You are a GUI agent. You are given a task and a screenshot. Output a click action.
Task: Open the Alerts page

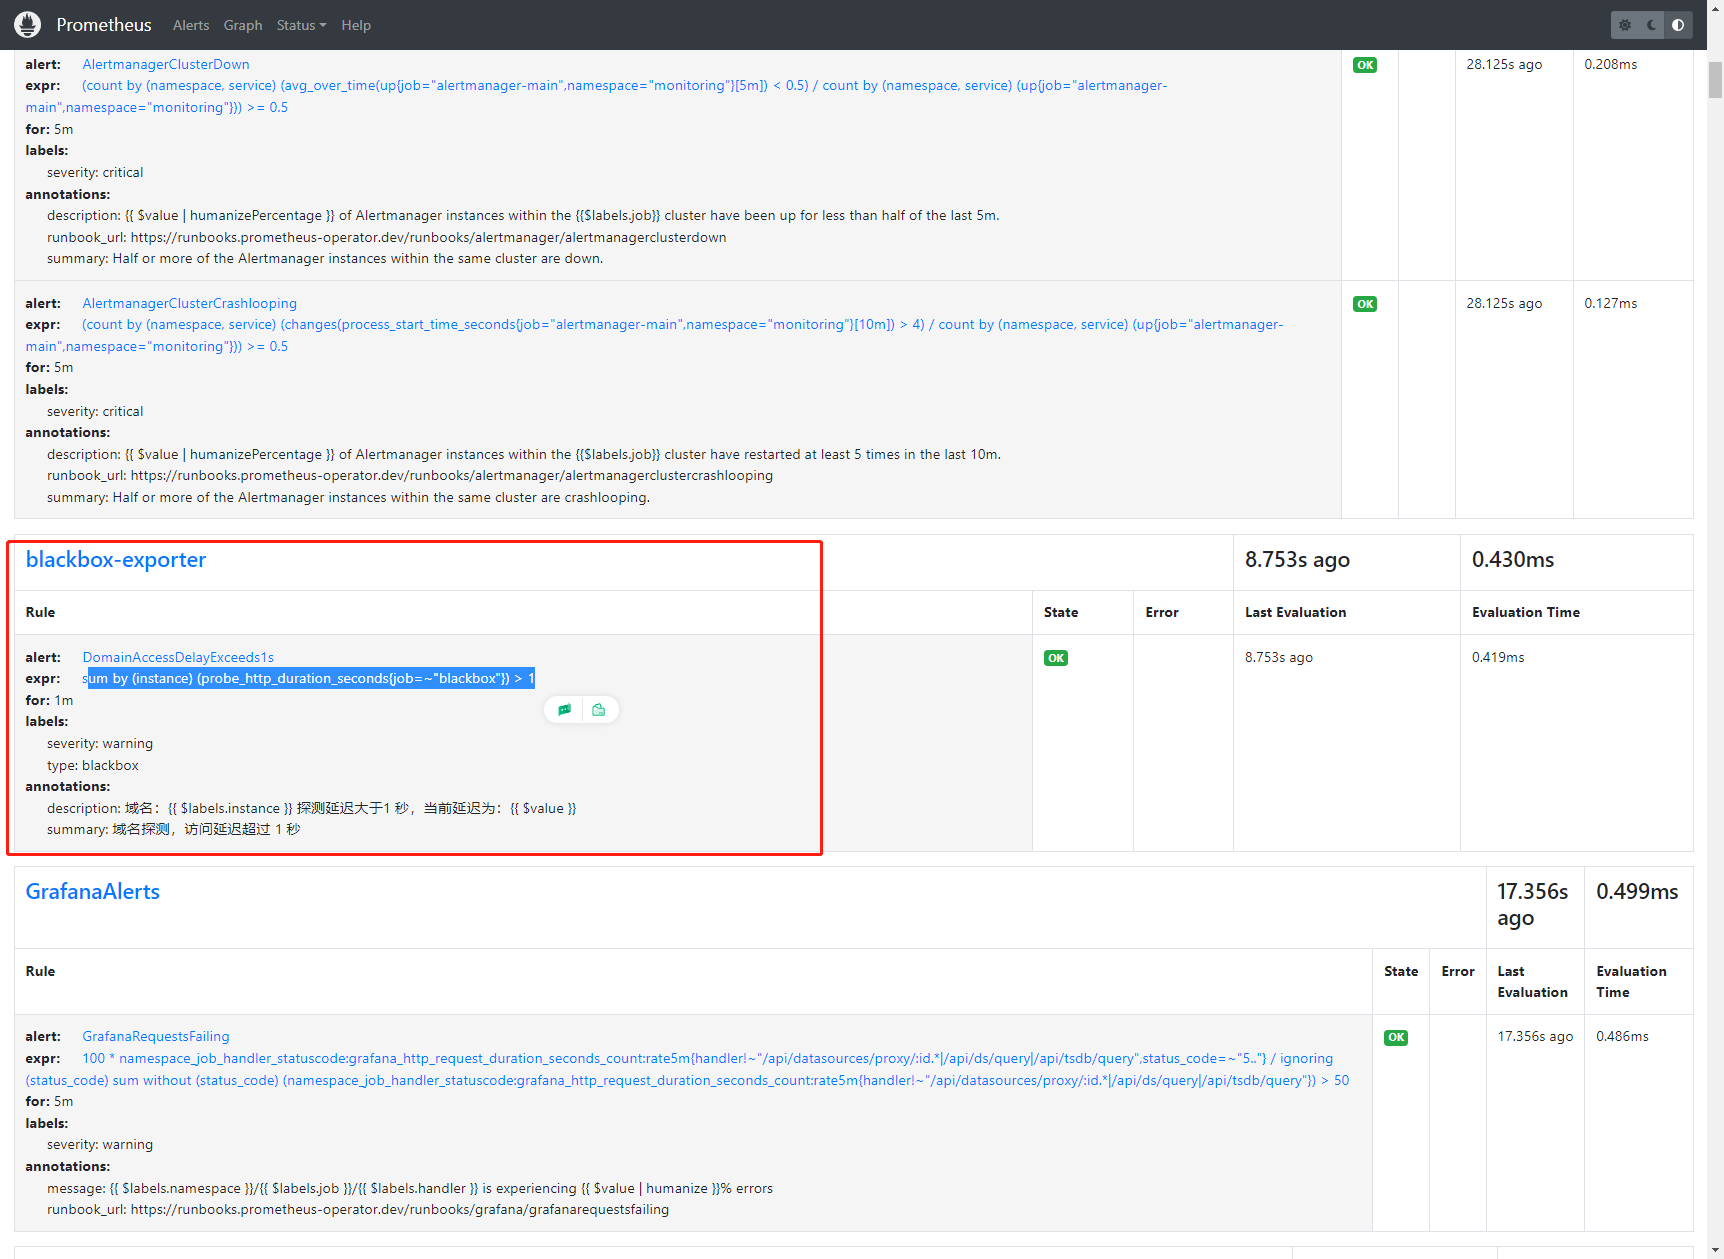(x=191, y=25)
